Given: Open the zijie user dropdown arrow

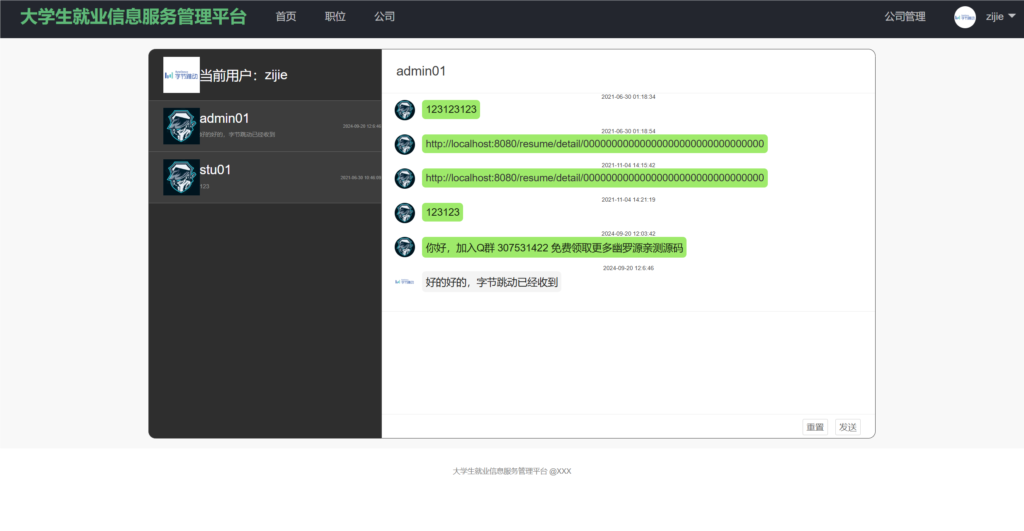Looking at the screenshot, I should 1012,16.
